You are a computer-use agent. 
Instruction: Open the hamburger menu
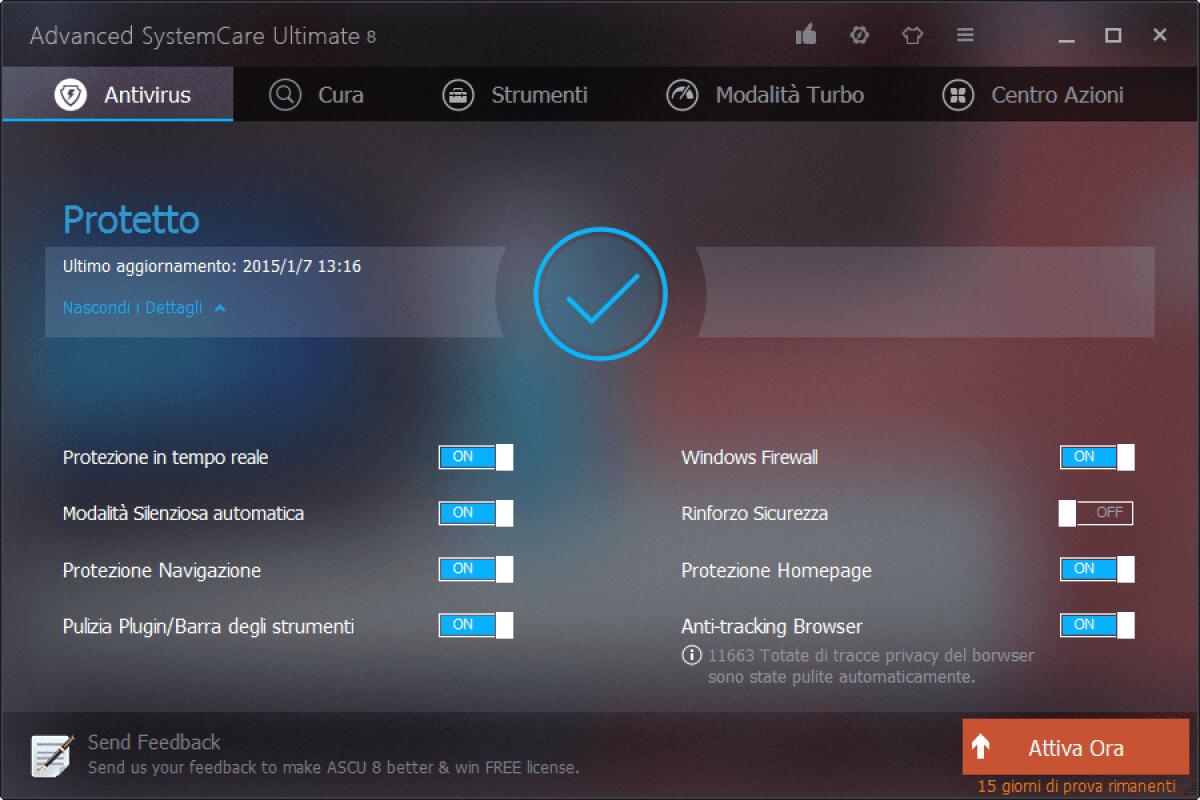(965, 33)
